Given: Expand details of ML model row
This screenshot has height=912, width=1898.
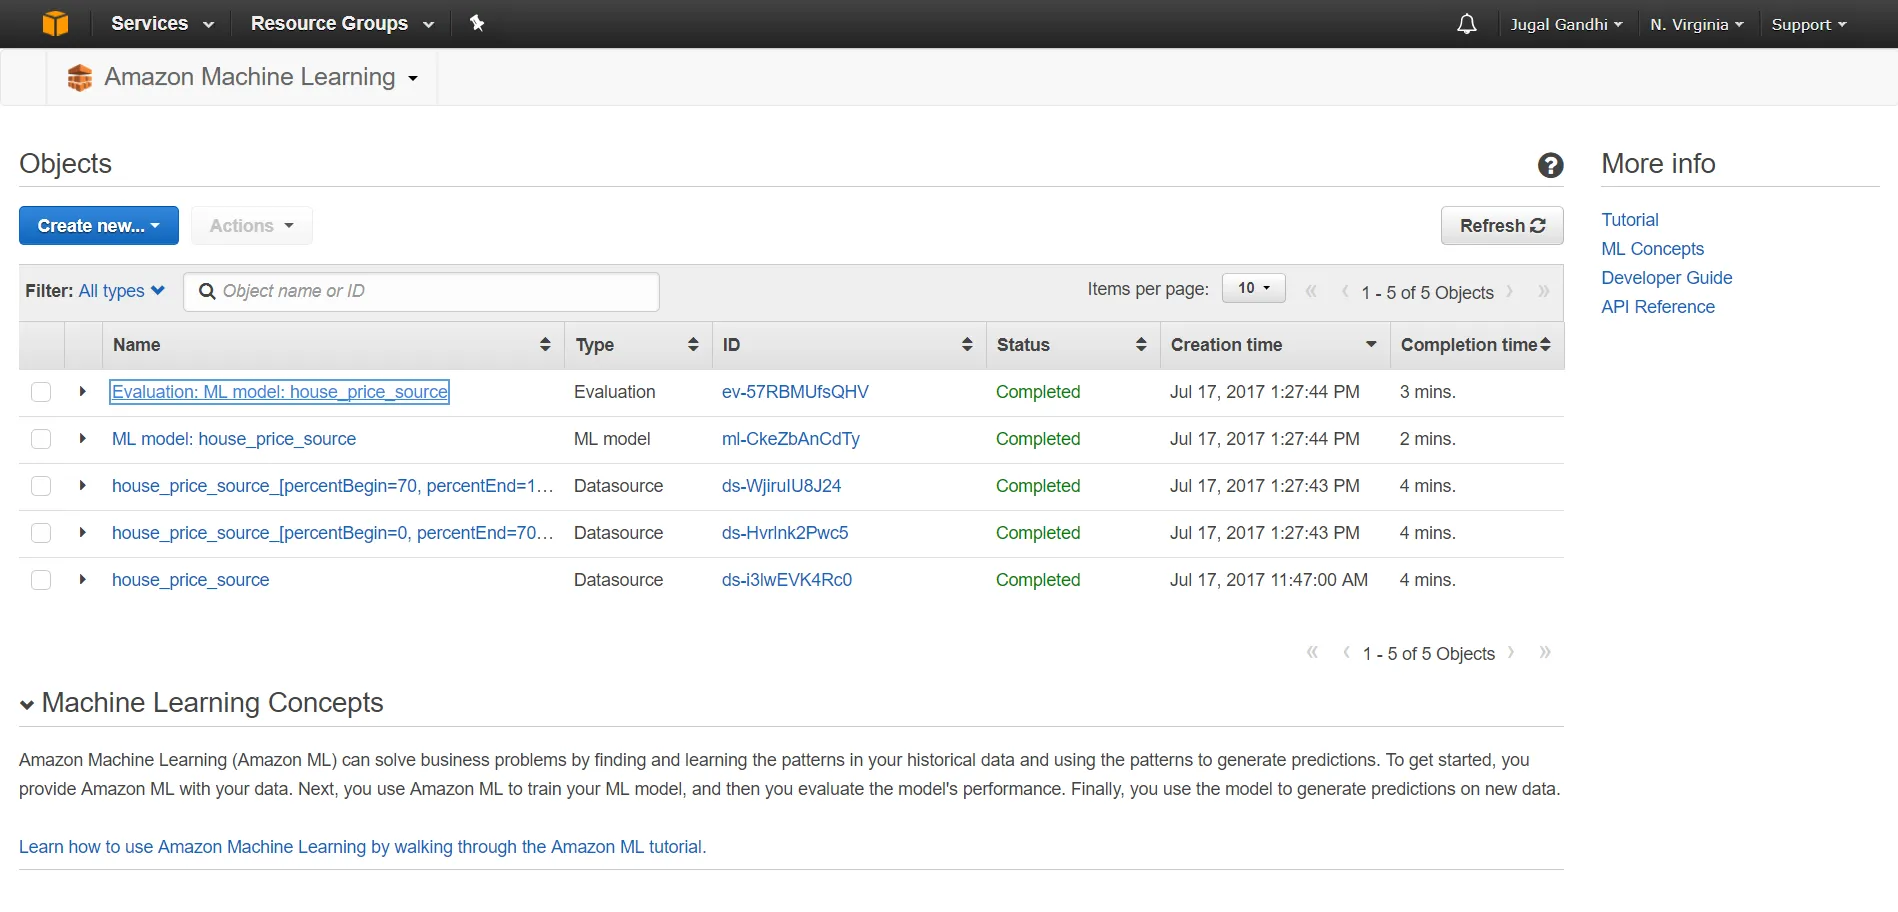Looking at the screenshot, I should tap(83, 438).
